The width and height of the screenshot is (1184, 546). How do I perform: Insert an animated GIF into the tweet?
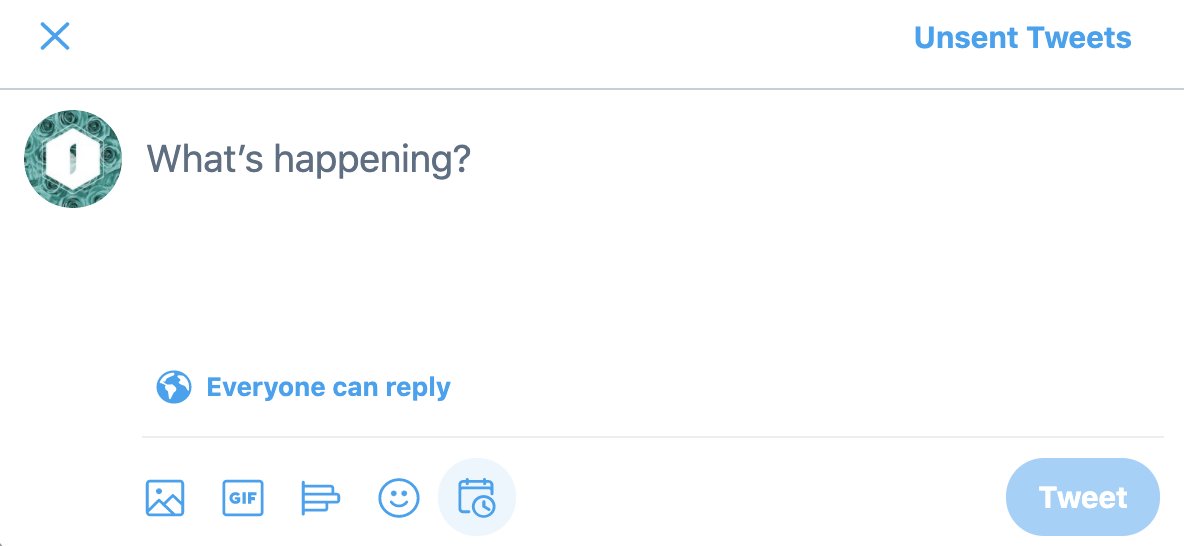click(243, 497)
